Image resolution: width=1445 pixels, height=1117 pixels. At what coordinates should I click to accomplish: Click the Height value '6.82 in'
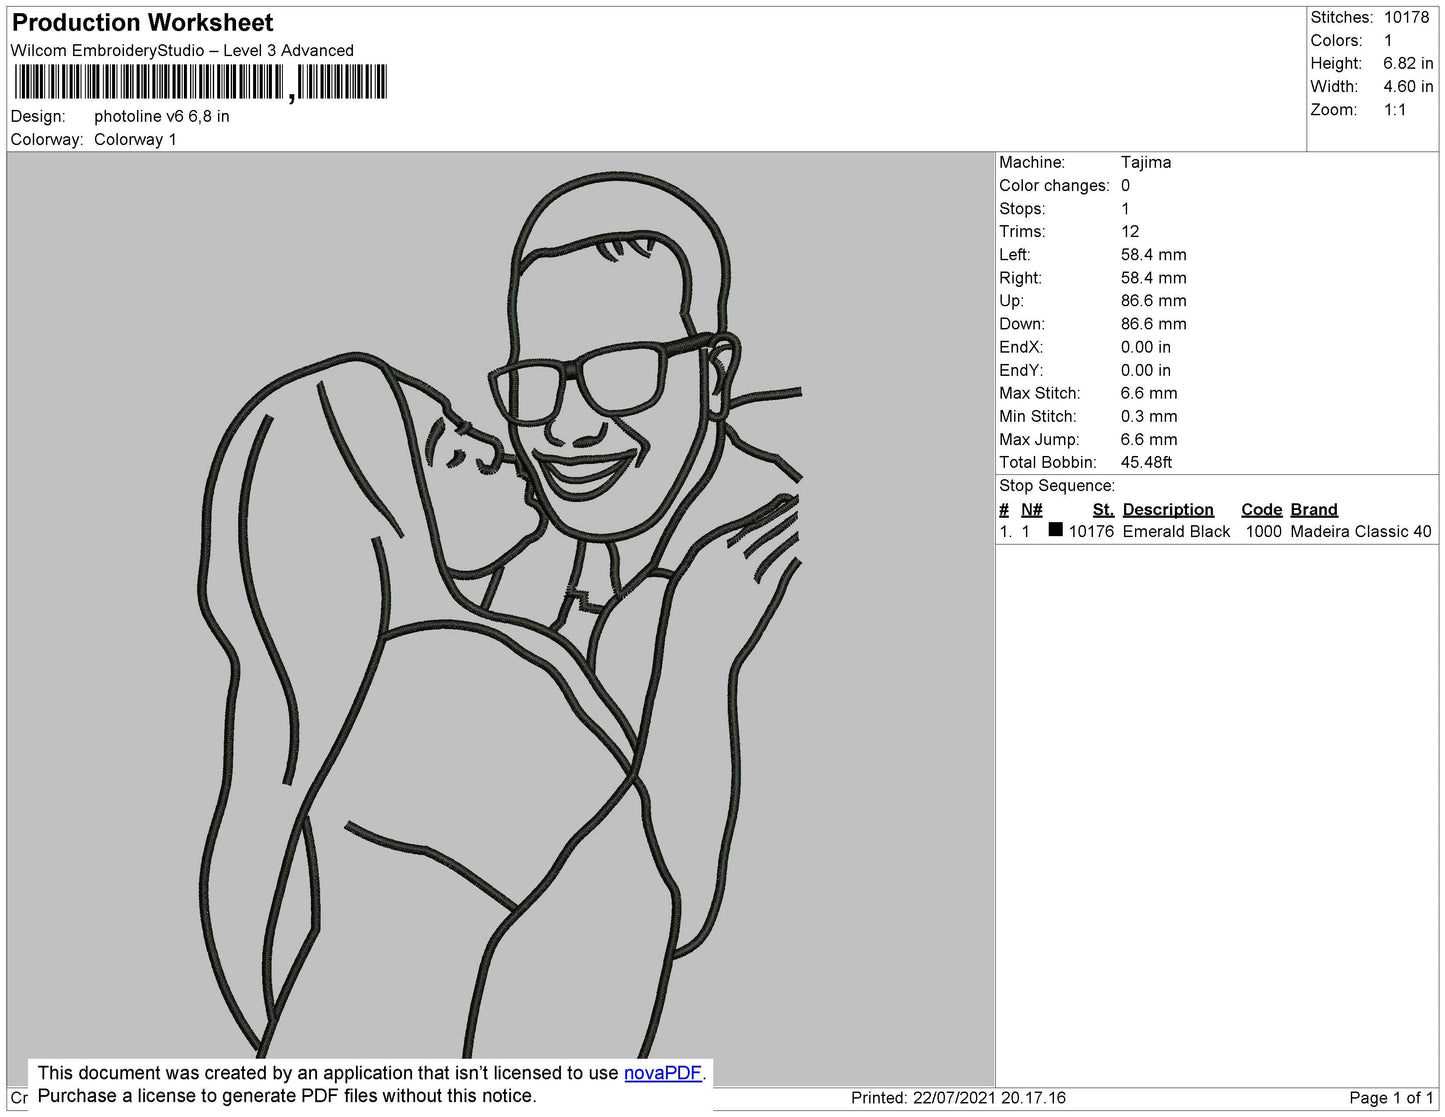tap(1408, 63)
